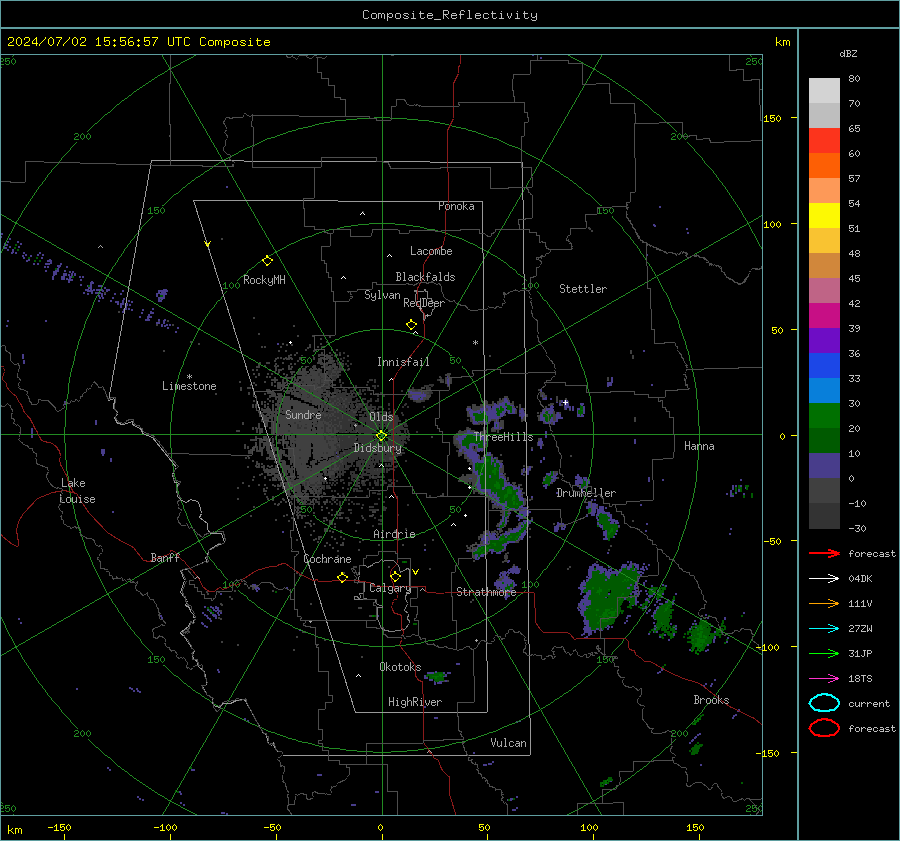
Task: Click the red forecast arrow in legend
Action: click(824, 553)
